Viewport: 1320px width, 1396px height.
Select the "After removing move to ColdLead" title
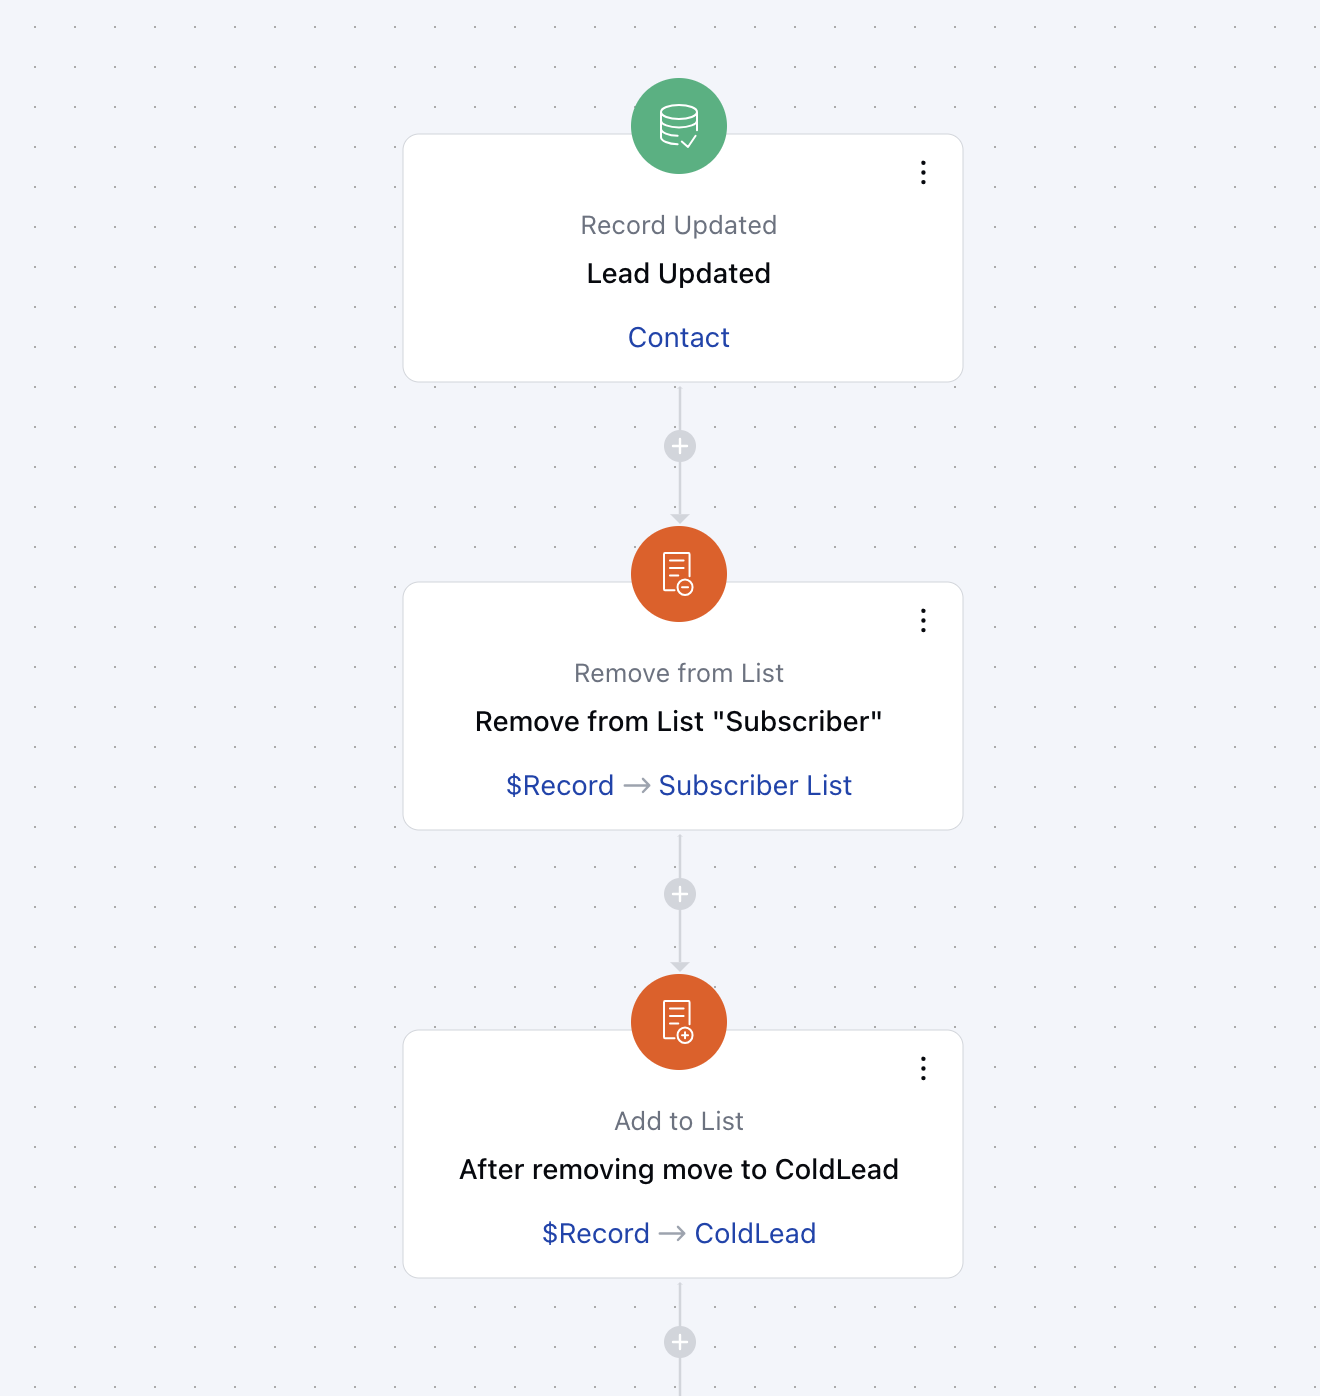679,1170
